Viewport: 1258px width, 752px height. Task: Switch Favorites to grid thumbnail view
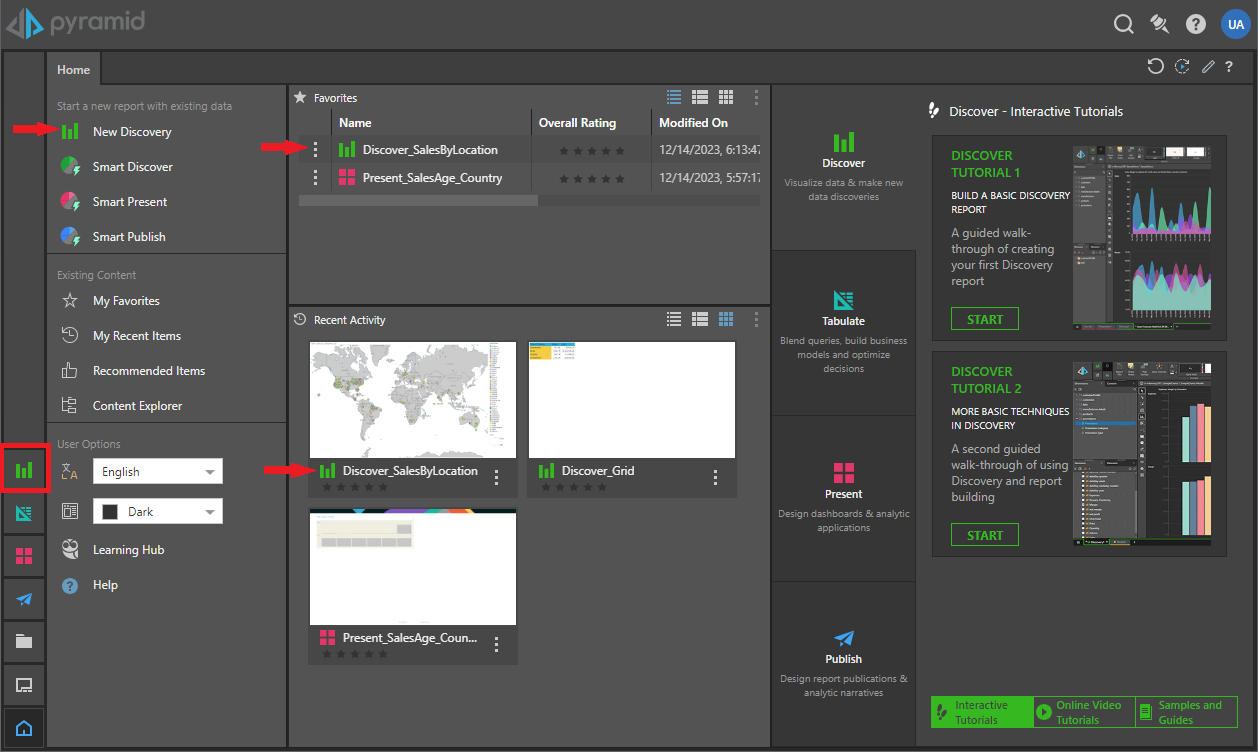coord(726,97)
